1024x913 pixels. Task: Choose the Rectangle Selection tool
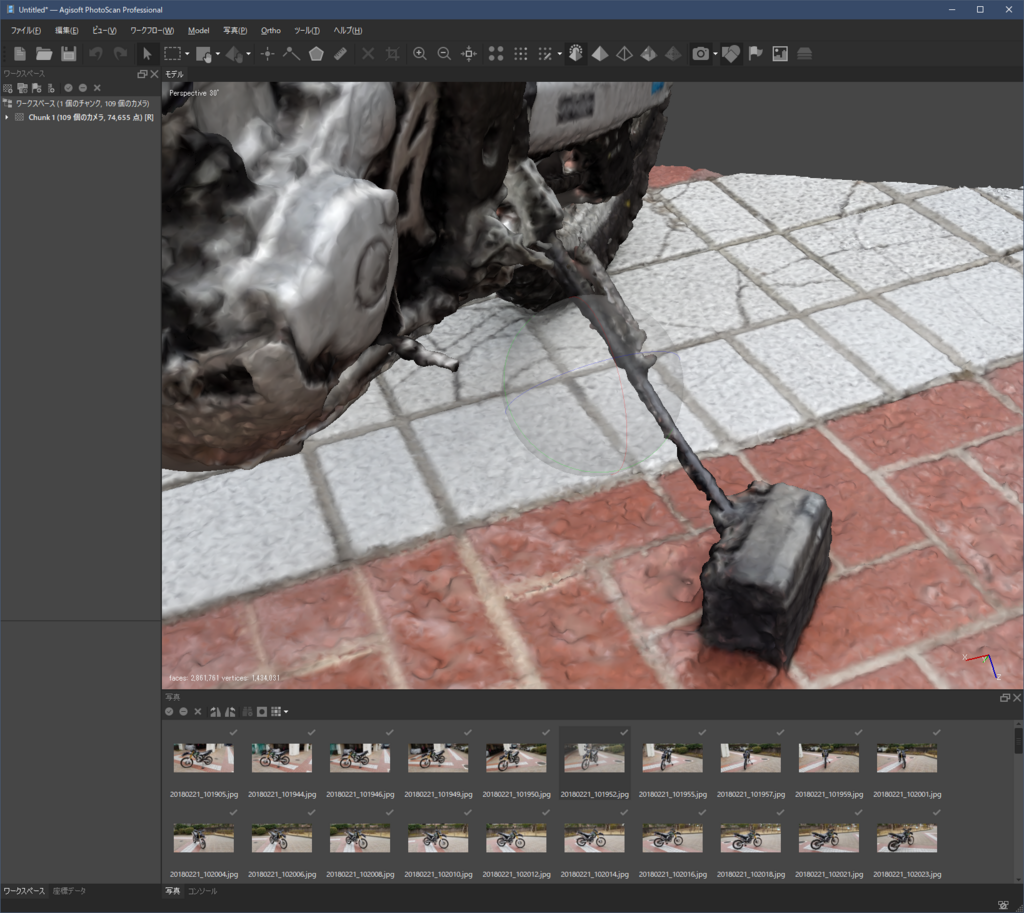[172, 54]
